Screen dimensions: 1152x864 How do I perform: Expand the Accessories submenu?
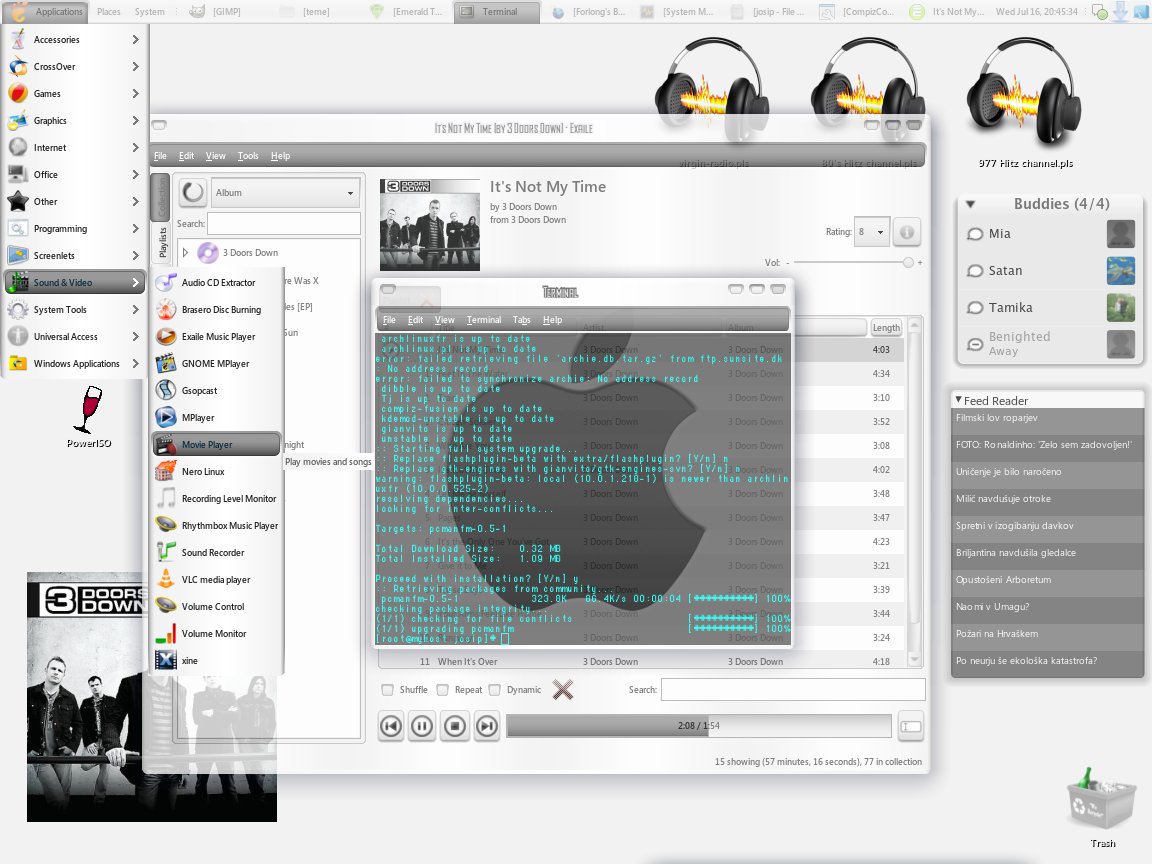click(x=73, y=40)
